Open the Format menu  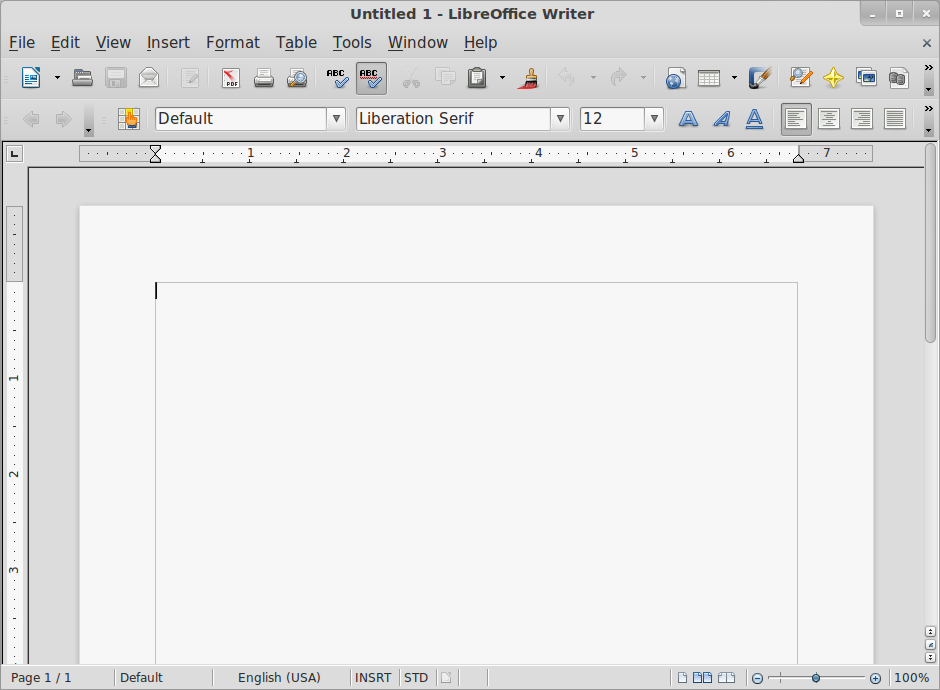pyautogui.click(x=232, y=42)
